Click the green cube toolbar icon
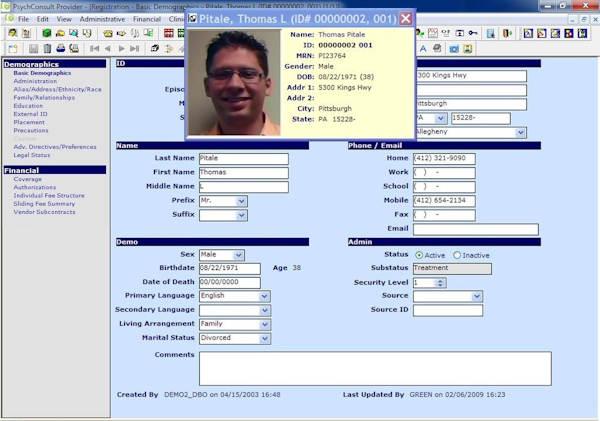 click(x=47, y=33)
